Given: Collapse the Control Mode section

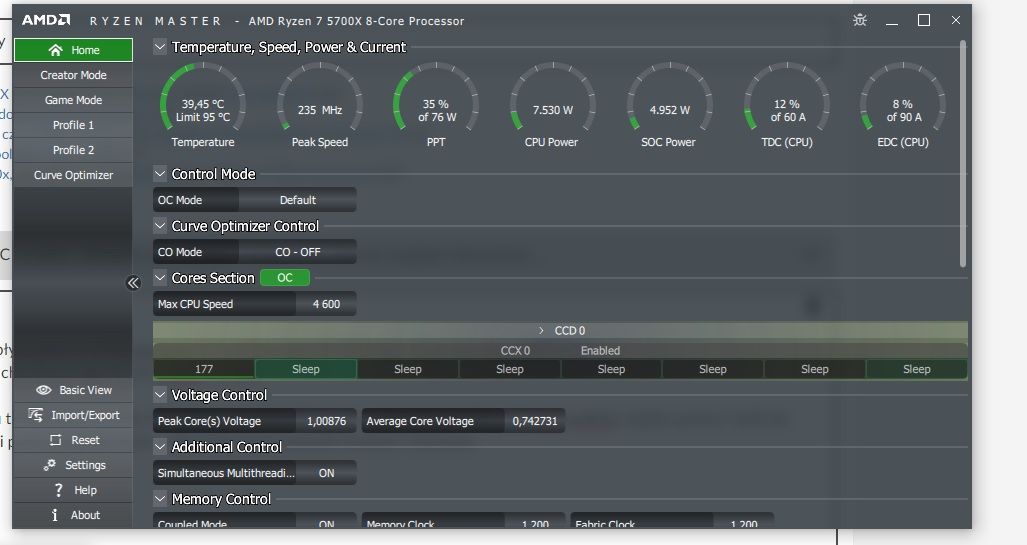Looking at the screenshot, I should tap(159, 174).
